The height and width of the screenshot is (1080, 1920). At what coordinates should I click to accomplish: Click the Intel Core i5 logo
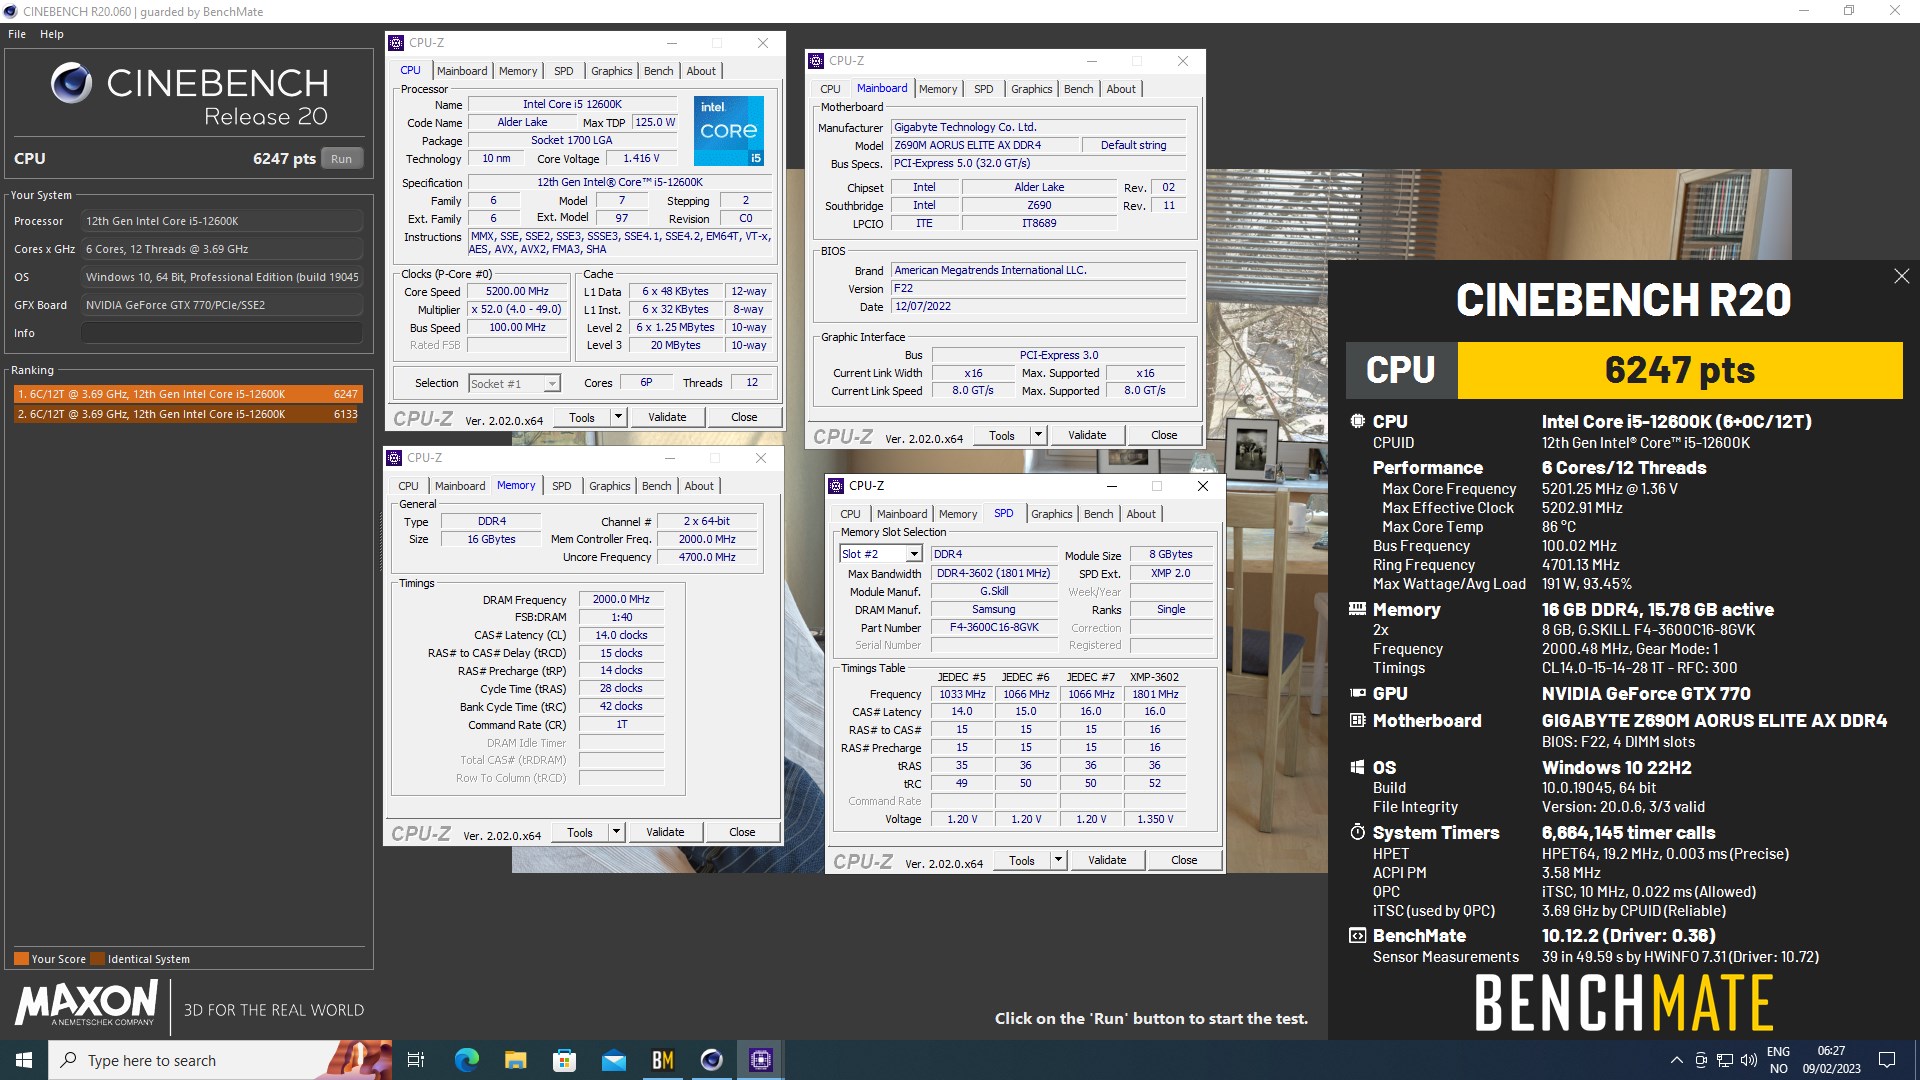click(729, 131)
